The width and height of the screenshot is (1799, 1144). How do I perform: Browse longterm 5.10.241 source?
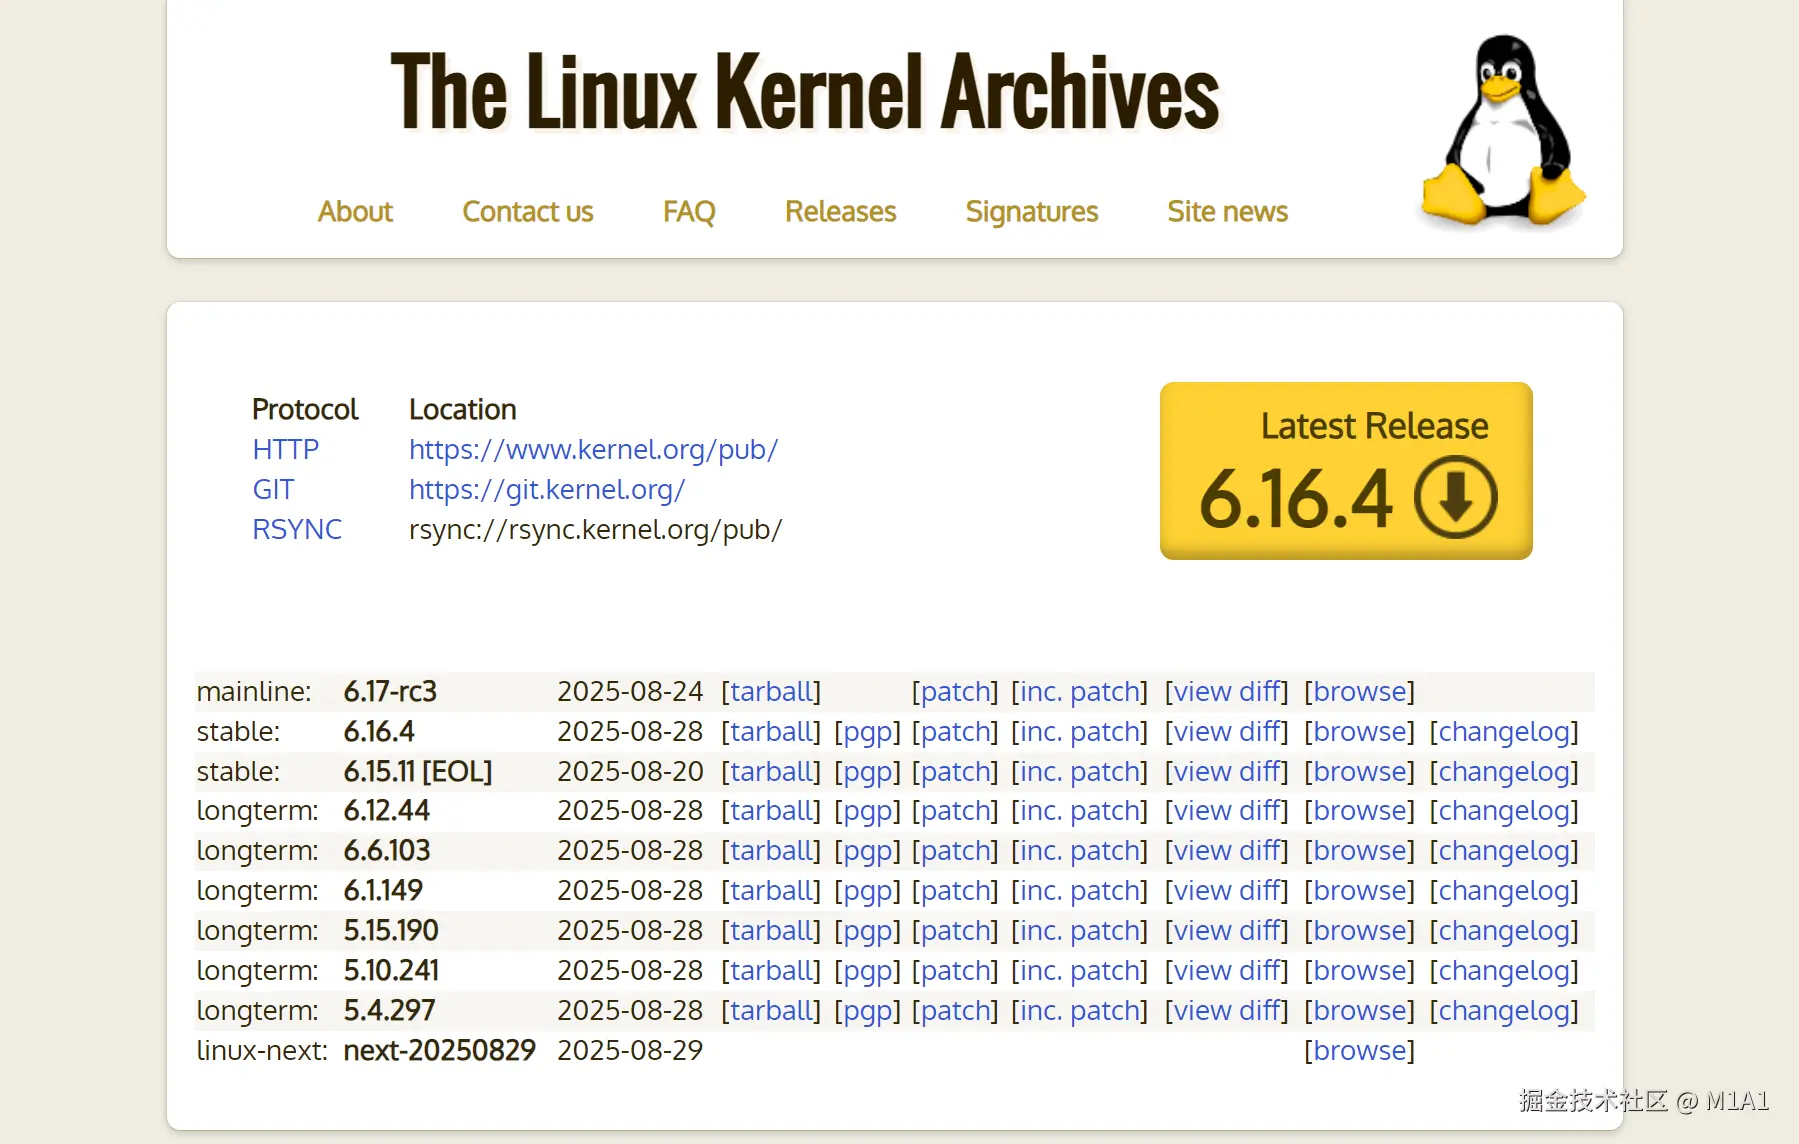pos(1360,971)
